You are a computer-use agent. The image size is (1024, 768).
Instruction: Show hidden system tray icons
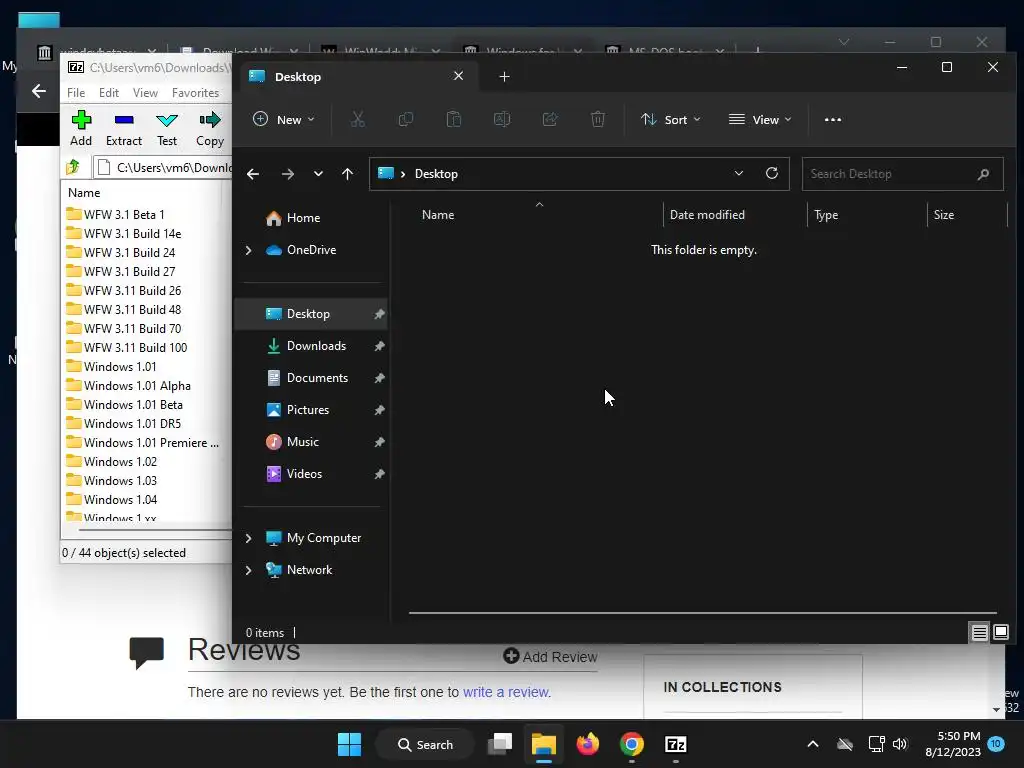pyautogui.click(x=812, y=744)
